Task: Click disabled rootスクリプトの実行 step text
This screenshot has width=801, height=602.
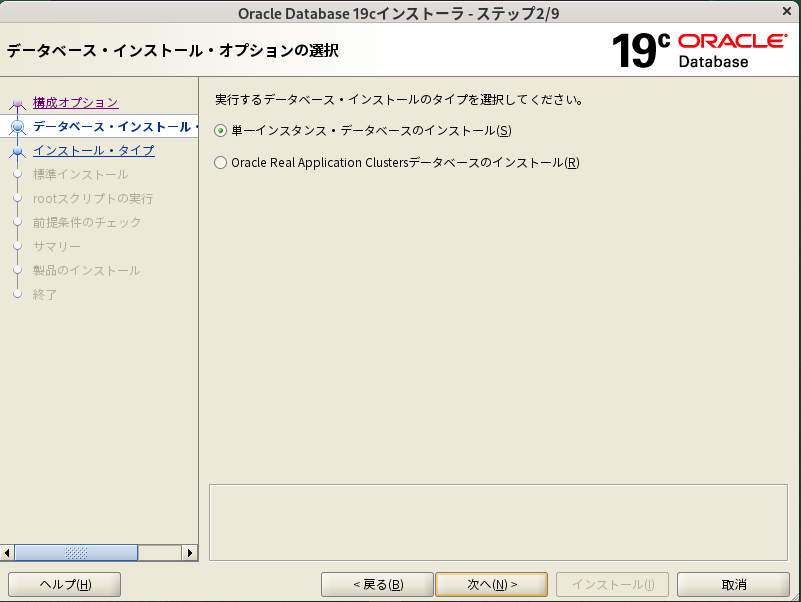Action: [93, 199]
